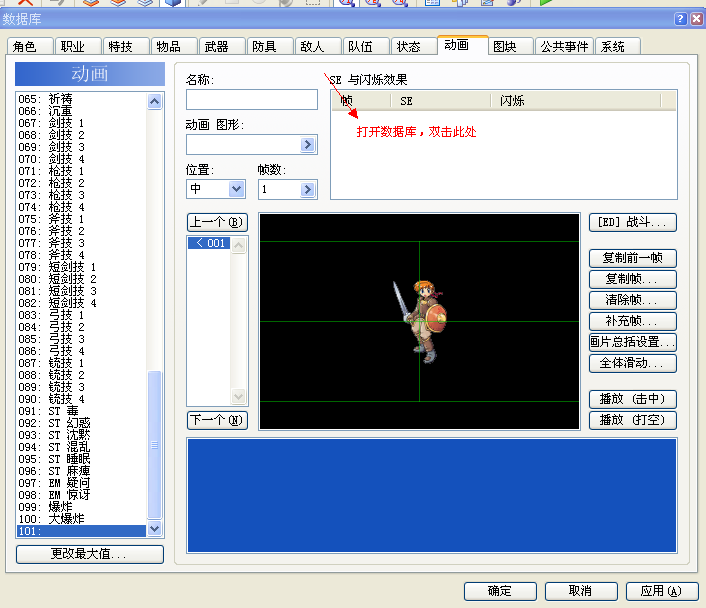Click the 取消 cancel button
The height and width of the screenshot is (608, 706).
click(581, 591)
